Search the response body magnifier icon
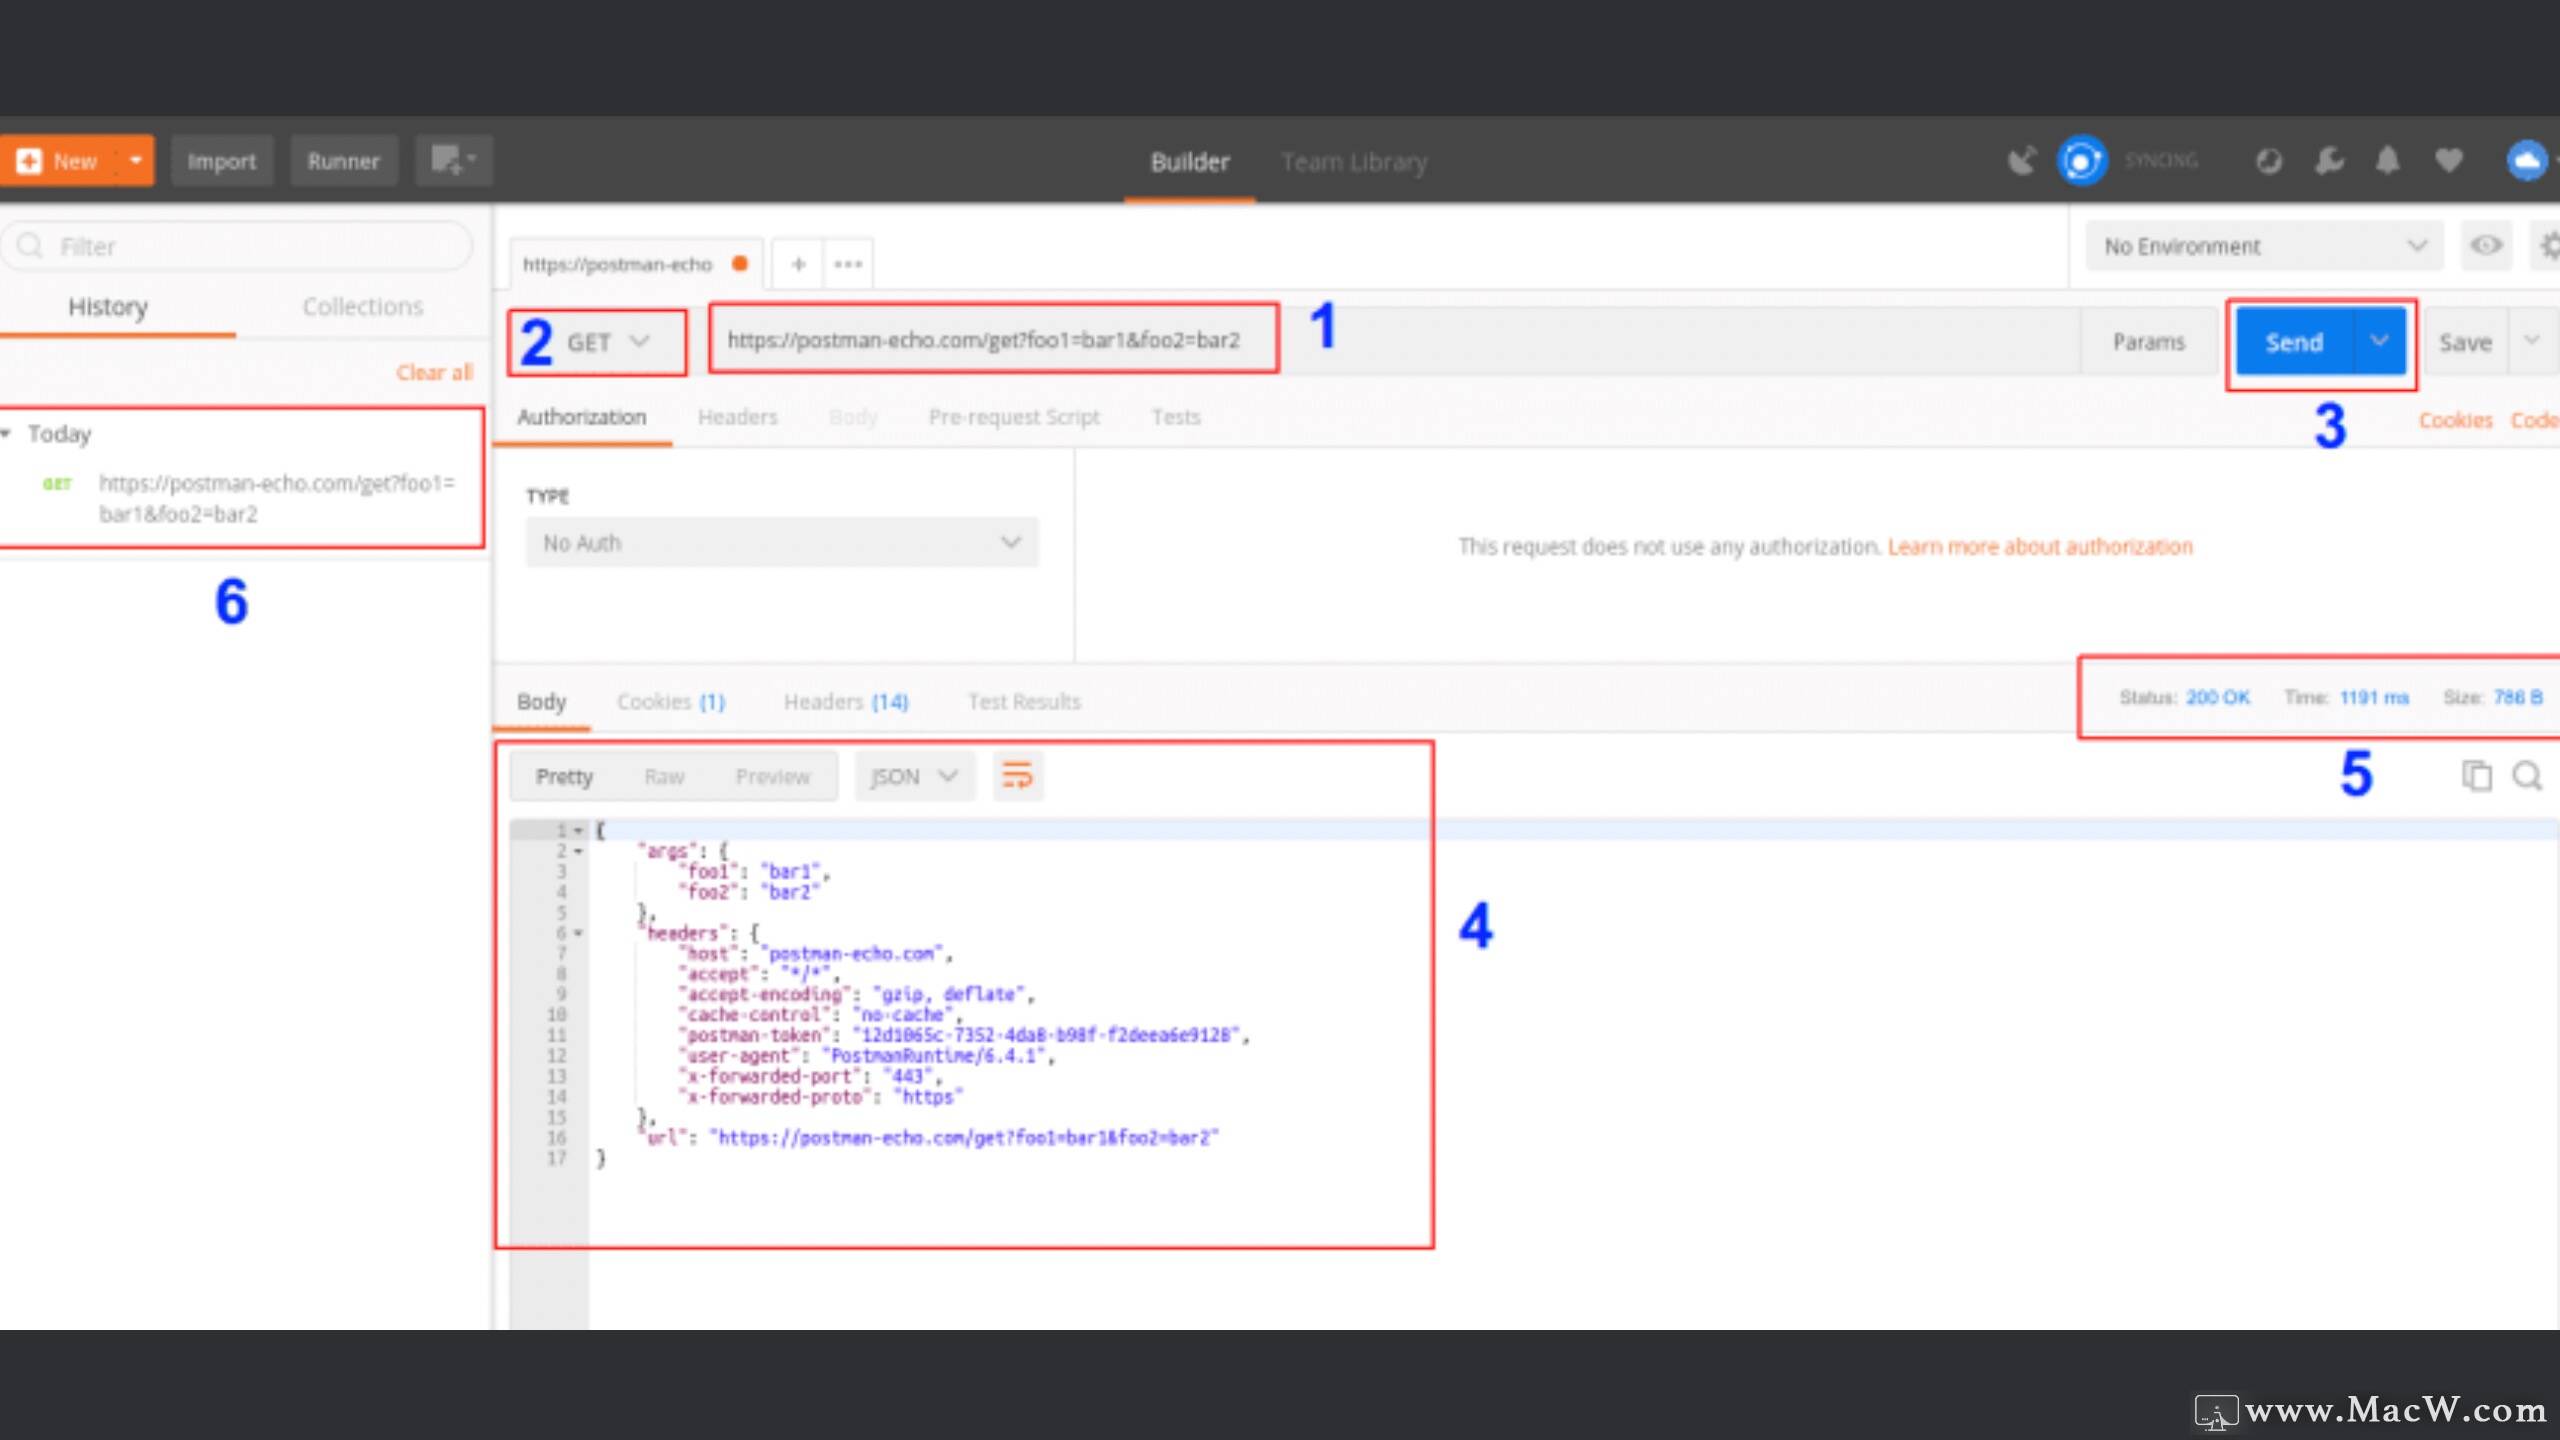Image resolution: width=2560 pixels, height=1440 pixels. [2527, 775]
